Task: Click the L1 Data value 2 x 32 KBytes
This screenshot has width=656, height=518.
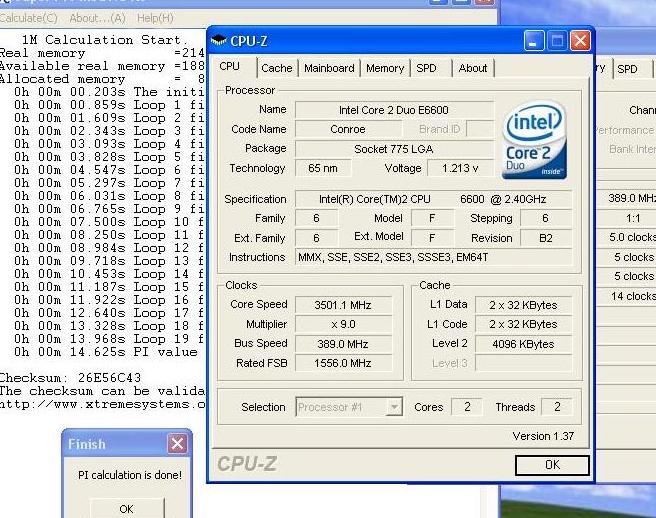Action: (x=523, y=305)
